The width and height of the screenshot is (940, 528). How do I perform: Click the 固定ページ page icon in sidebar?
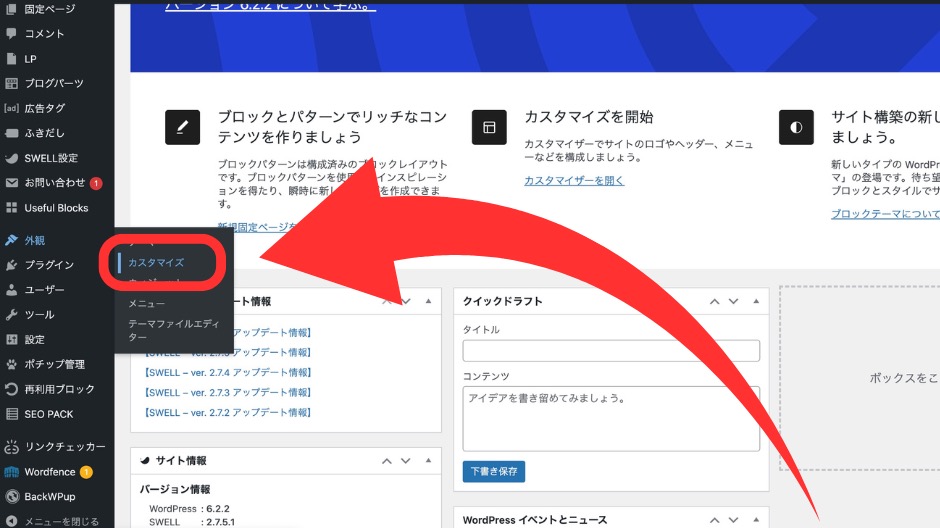click(11, 8)
